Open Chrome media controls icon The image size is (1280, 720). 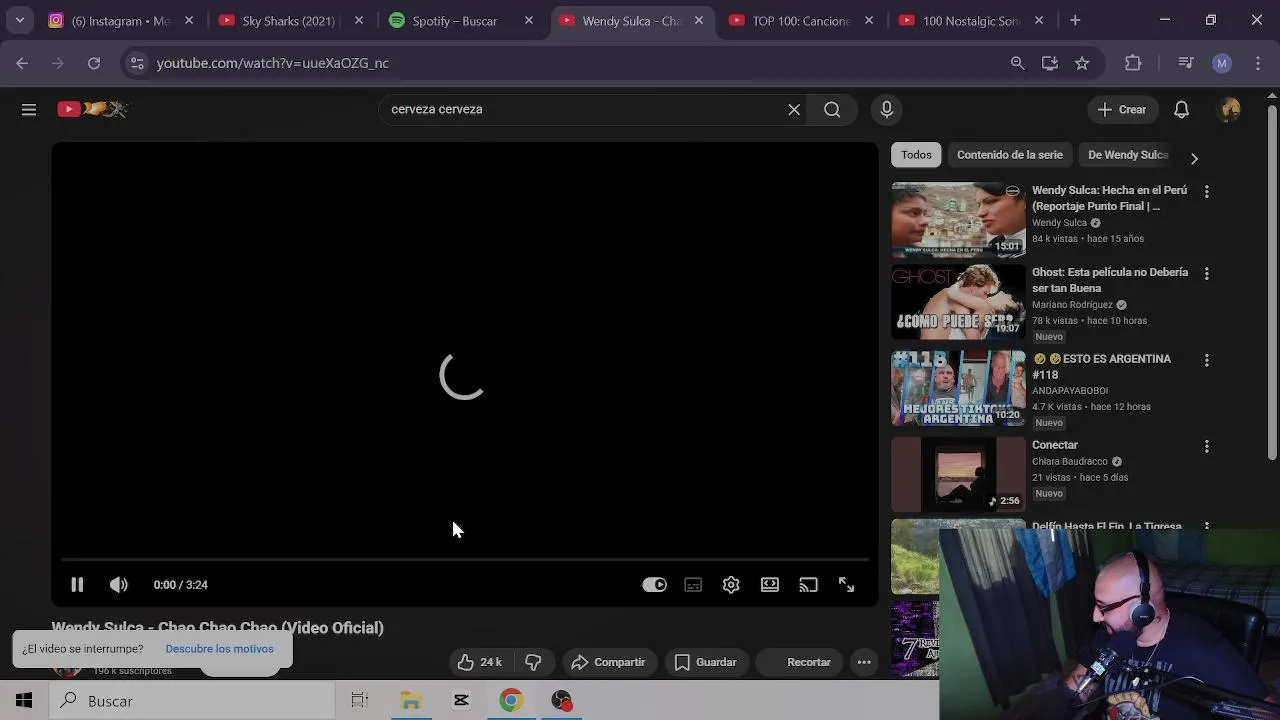[1186, 63]
